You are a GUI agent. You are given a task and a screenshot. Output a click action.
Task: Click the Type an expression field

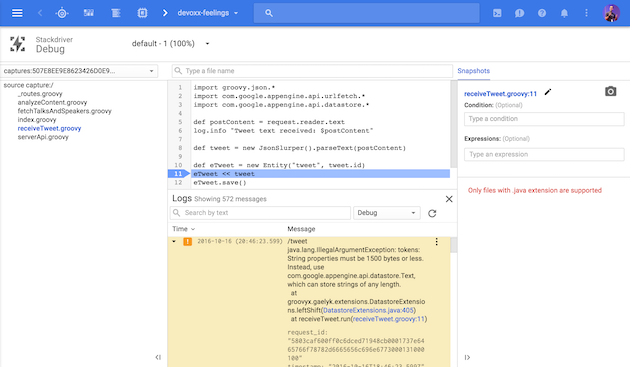tap(544, 154)
